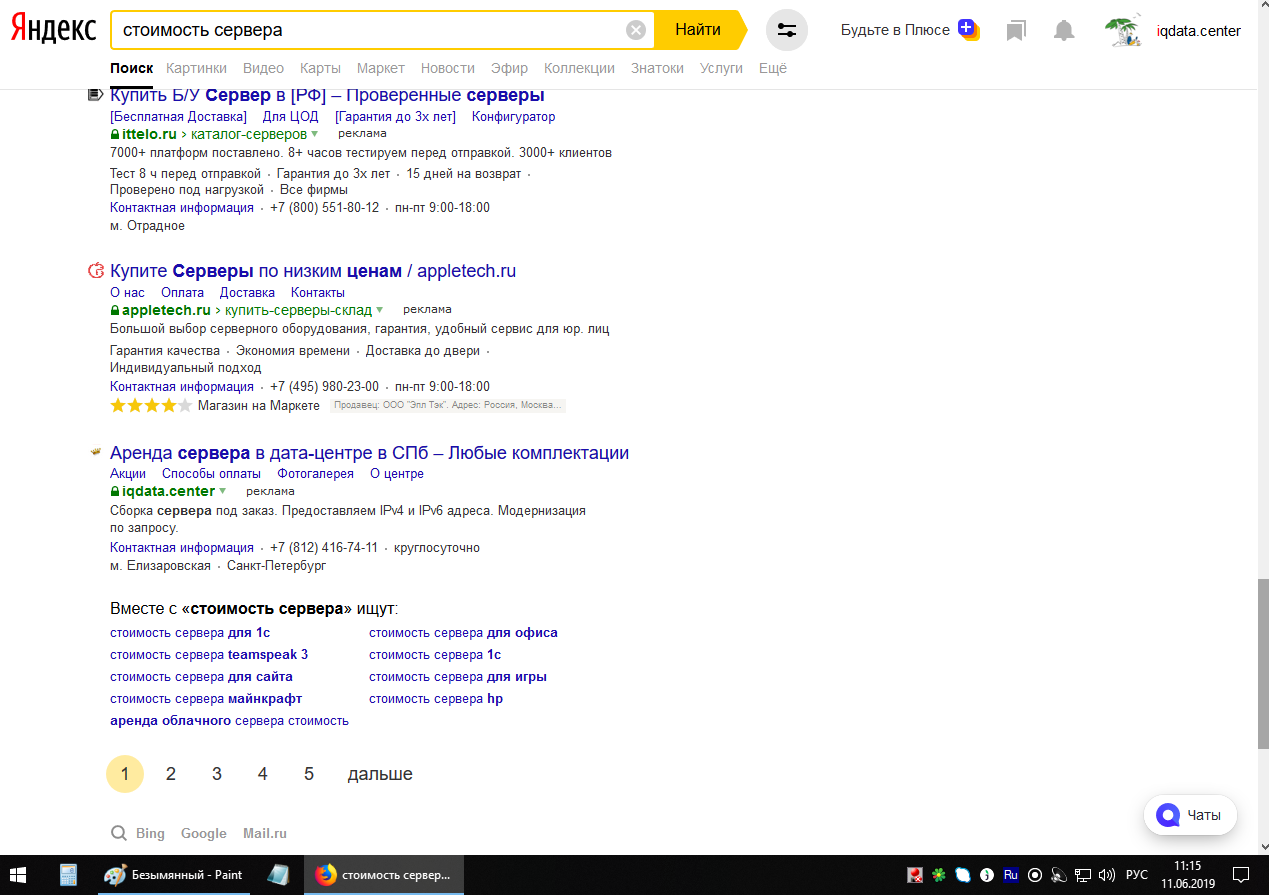Screen dimensions: 1269x895
Task: Repeat the search in Mail.ru
Action: pos(265,833)
